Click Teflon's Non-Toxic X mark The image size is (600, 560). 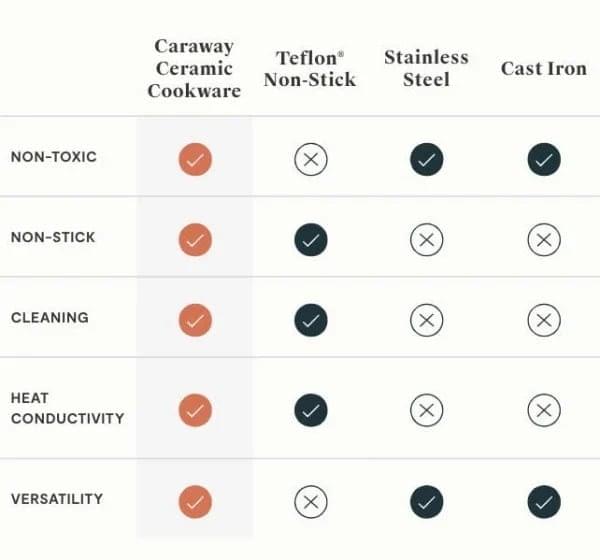tap(311, 159)
